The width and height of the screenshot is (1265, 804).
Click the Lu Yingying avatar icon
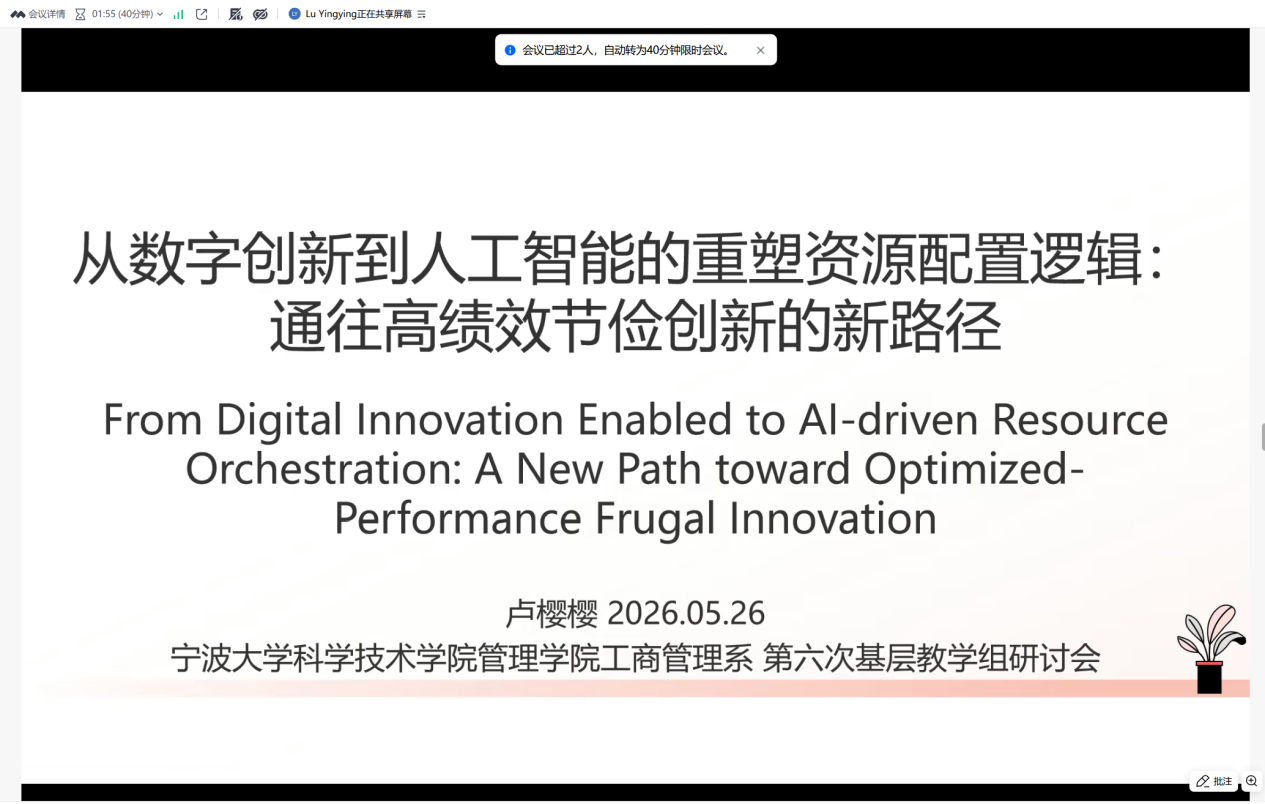pos(294,14)
